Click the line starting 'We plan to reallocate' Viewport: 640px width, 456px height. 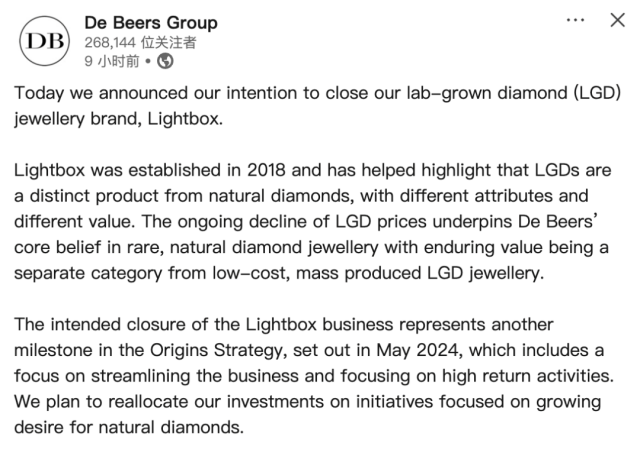pyautogui.click(x=308, y=402)
